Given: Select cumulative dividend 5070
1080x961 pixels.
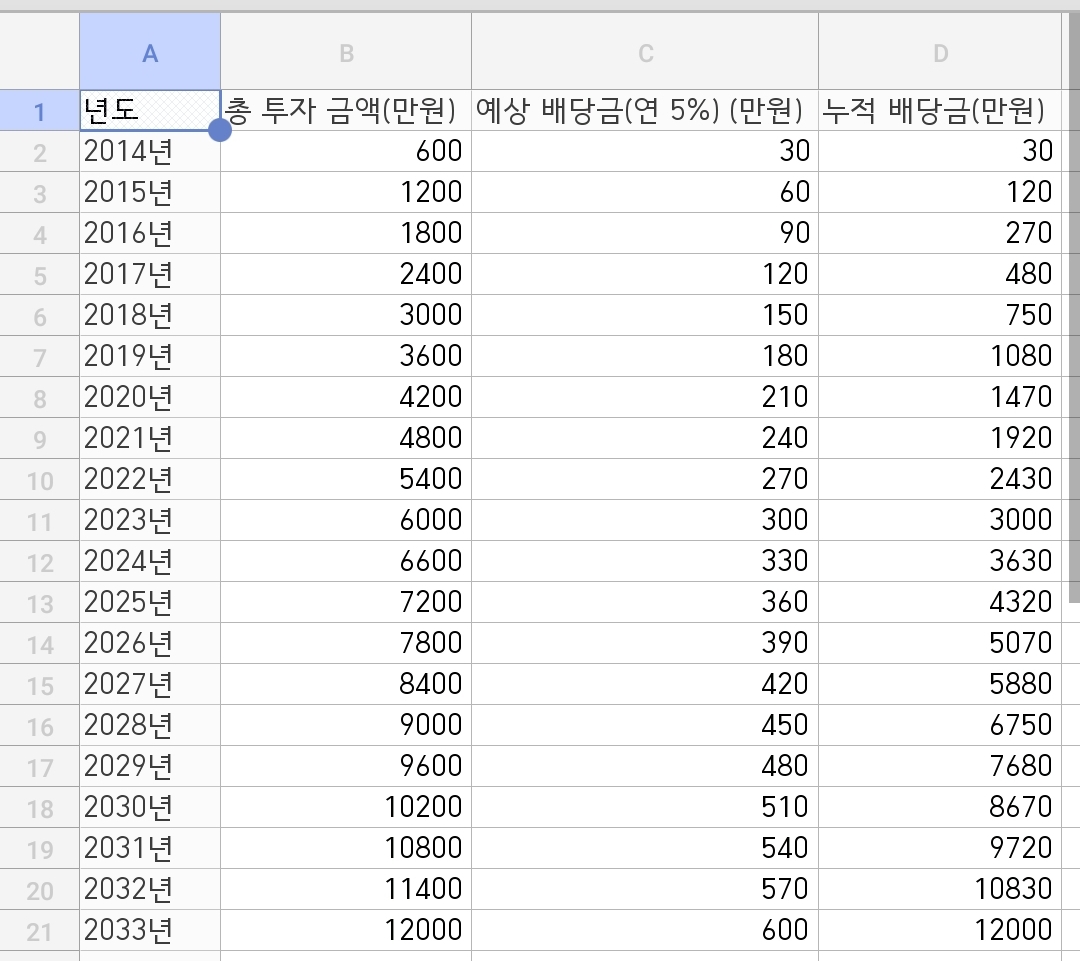Looking at the screenshot, I should [x=940, y=643].
